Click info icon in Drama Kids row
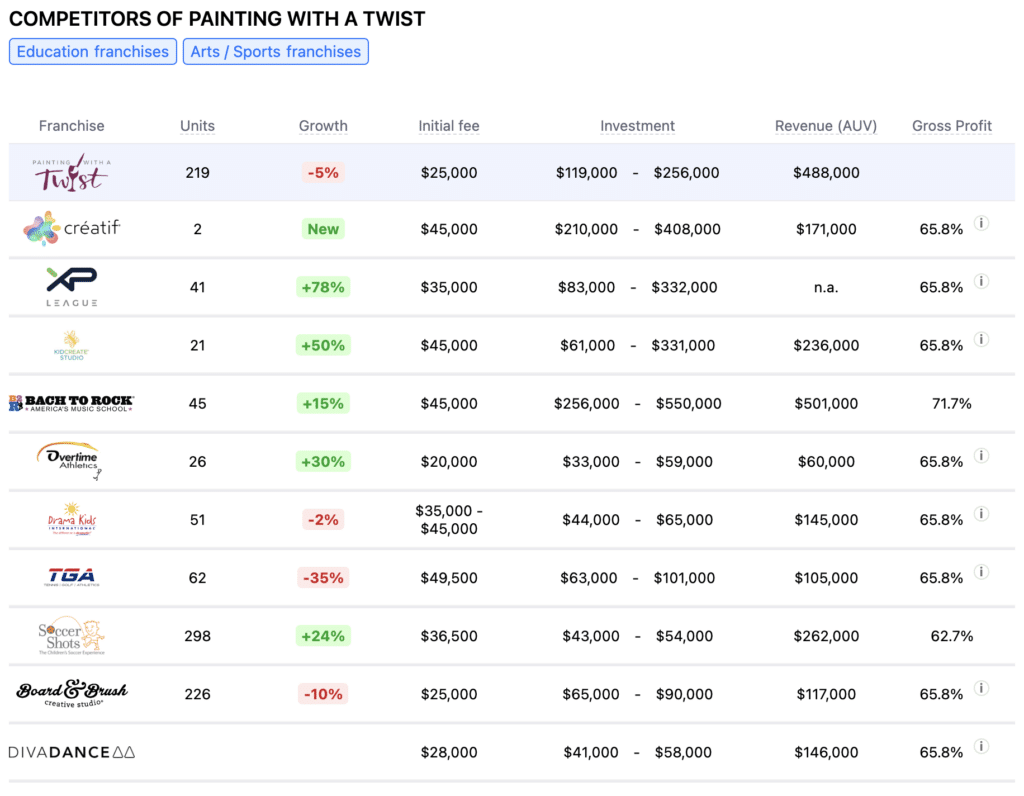Screen dimensions: 1024x796 click(981, 514)
